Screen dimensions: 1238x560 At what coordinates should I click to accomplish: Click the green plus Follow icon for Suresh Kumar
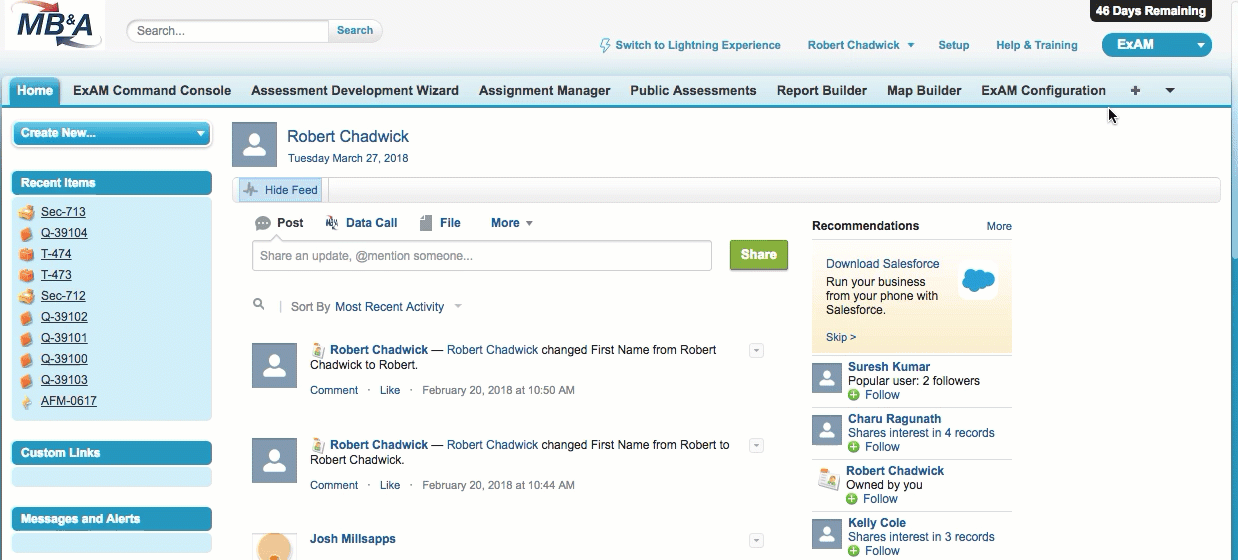coord(854,395)
